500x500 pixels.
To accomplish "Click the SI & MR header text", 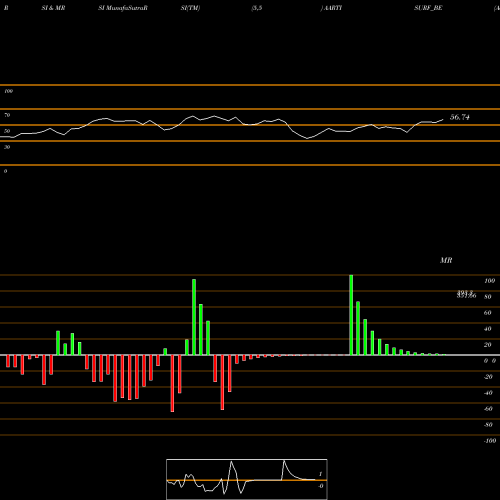I will 53,8.
